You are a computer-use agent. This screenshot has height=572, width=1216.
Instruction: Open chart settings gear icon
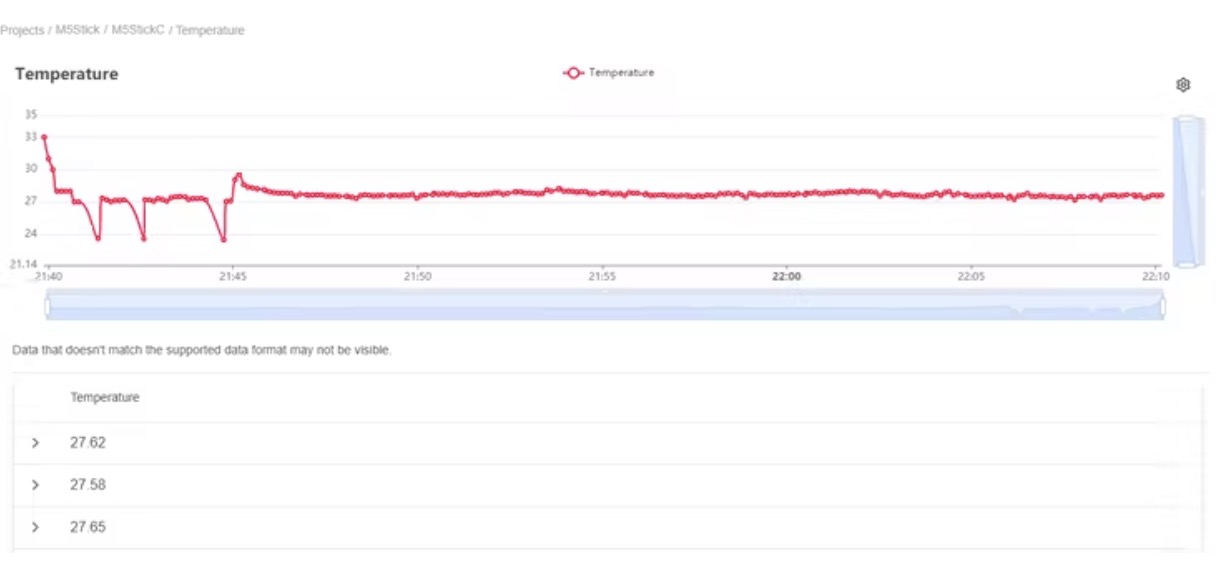1183,85
